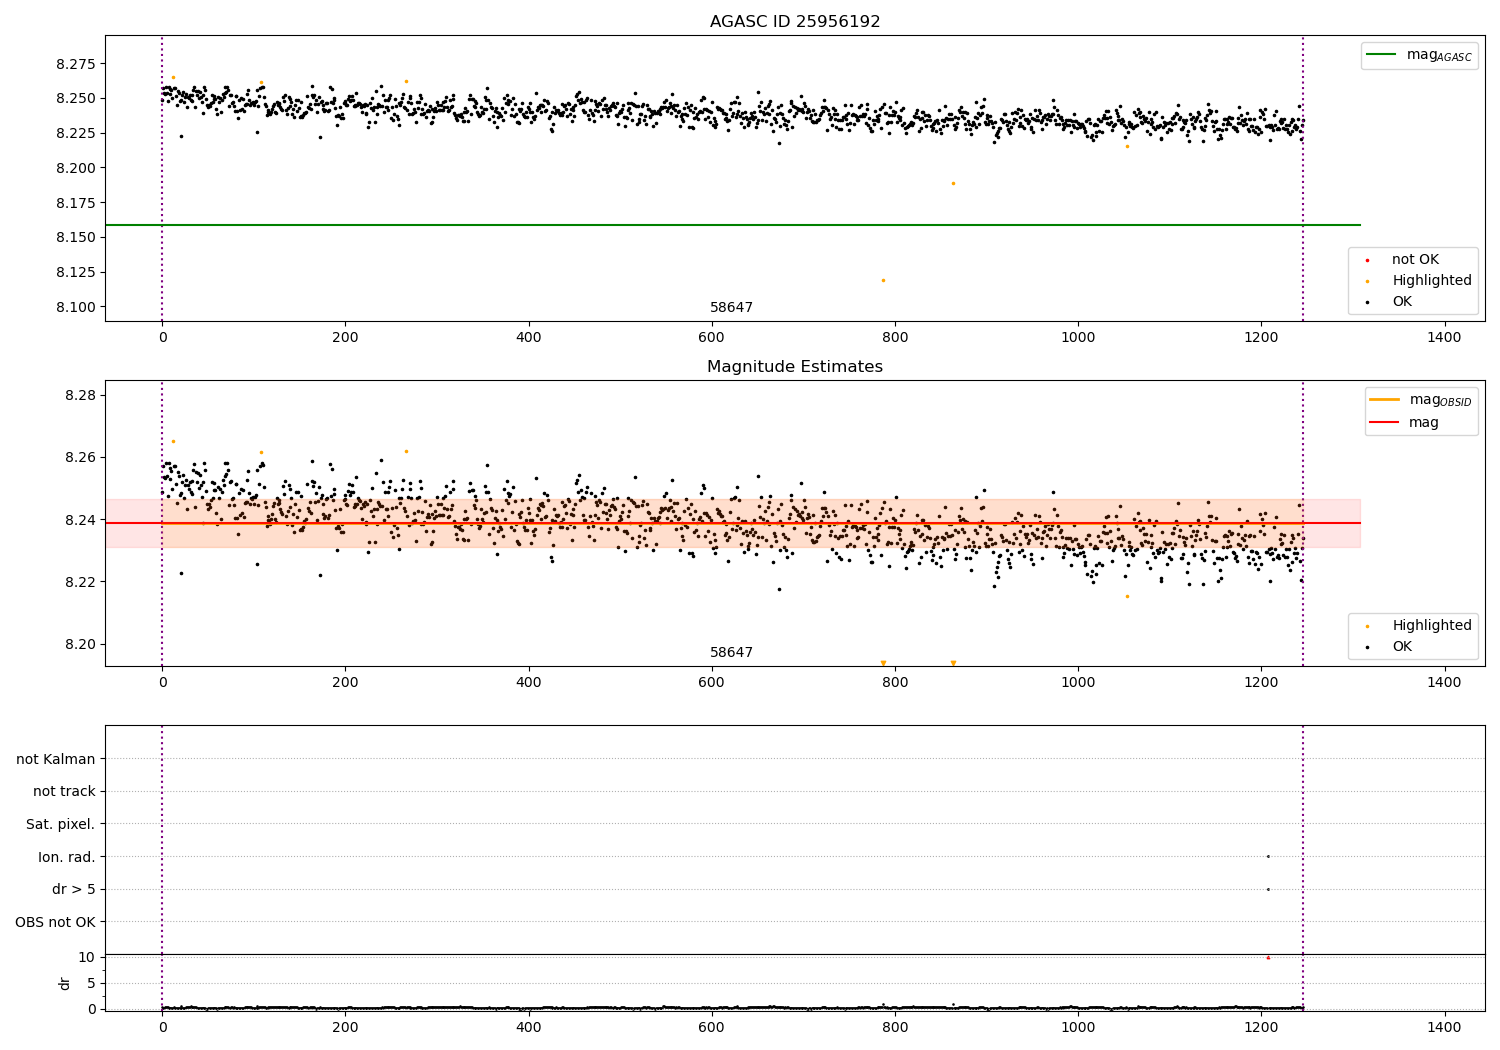The image size is (1500, 1050).
Task: Click the red dr point near value 10
Action: click(x=1268, y=958)
